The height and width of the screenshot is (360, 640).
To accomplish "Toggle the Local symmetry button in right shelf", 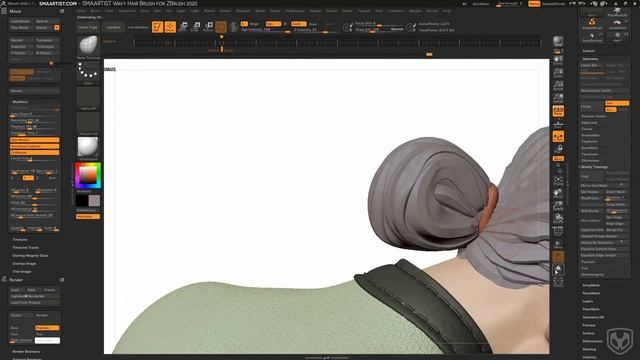I will (558, 136).
